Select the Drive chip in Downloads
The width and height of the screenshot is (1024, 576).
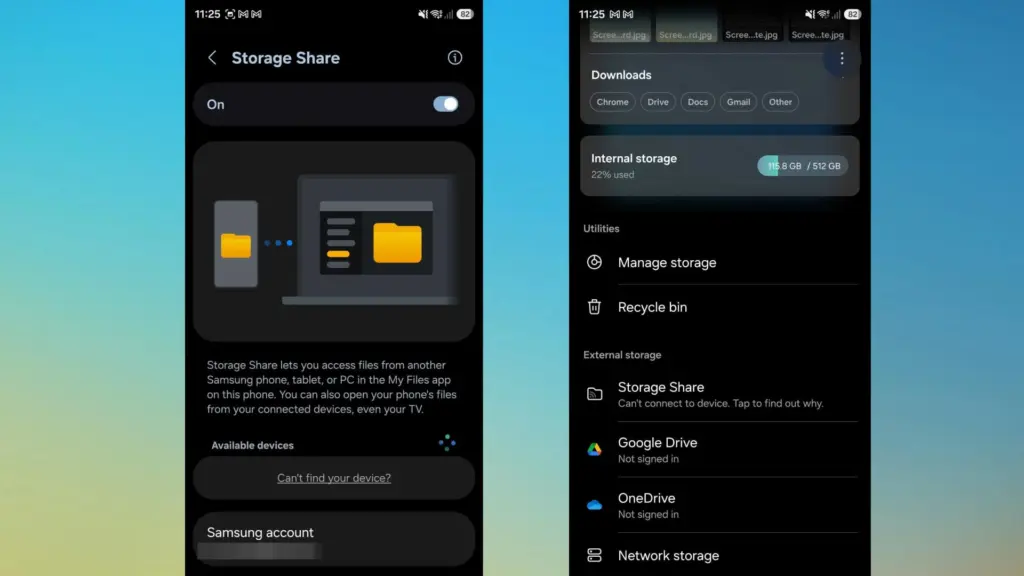click(x=657, y=101)
